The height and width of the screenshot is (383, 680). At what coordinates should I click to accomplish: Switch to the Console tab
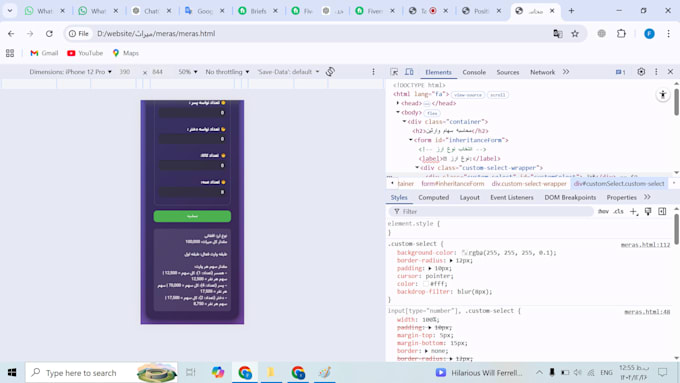474,72
